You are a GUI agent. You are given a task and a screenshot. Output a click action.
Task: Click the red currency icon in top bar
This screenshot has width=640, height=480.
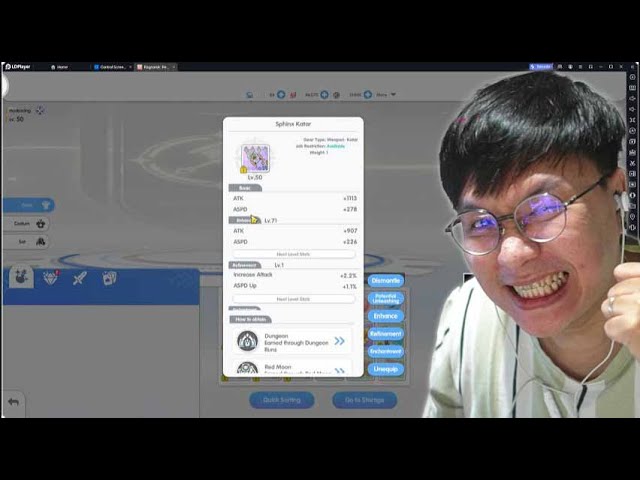coord(293,95)
